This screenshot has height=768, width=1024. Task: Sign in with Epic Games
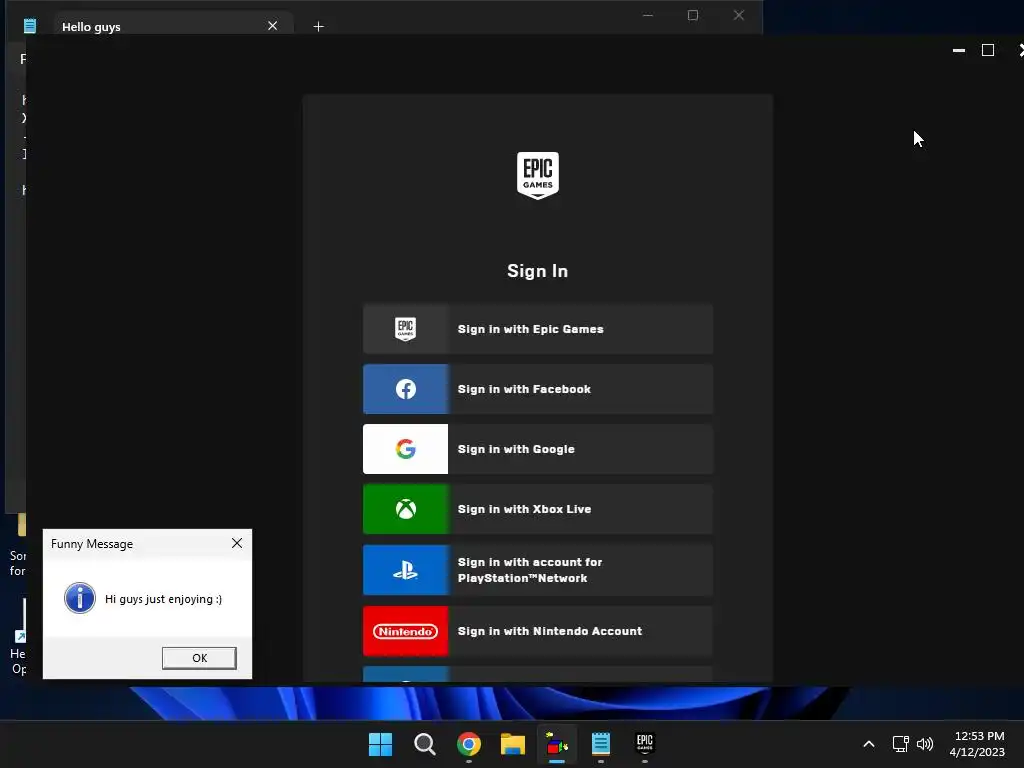(x=537, y=329)
